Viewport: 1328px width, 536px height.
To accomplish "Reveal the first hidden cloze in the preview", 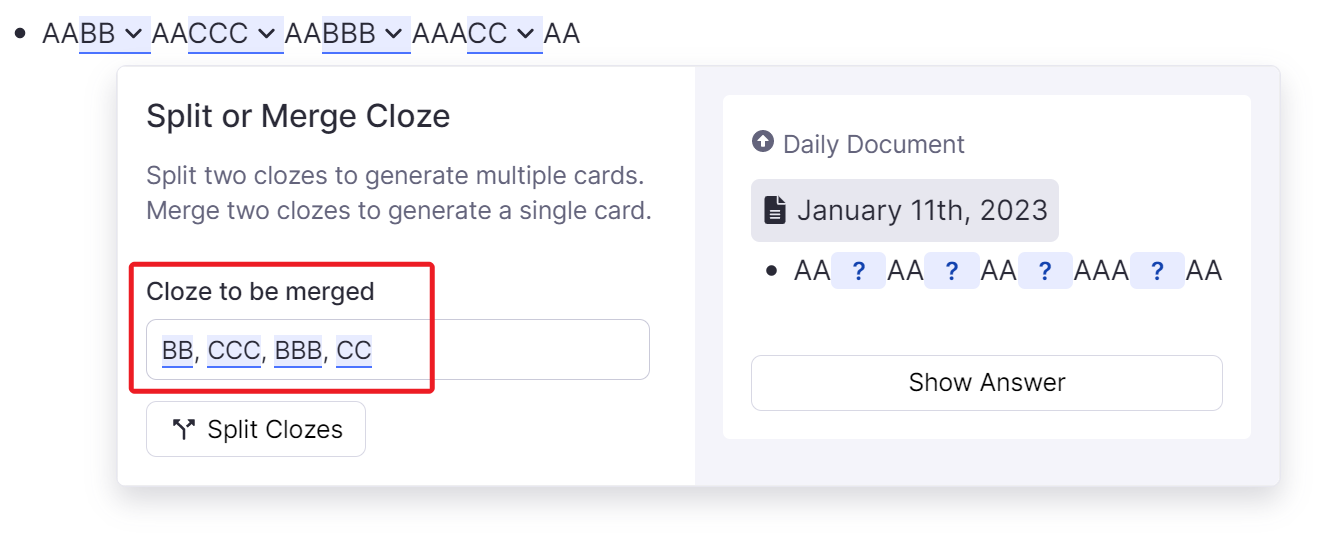I will pos(858,271).
